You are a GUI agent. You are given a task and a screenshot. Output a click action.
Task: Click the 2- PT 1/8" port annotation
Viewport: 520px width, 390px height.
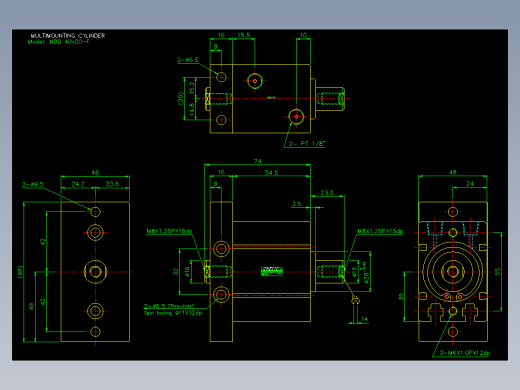coord(307,144)
